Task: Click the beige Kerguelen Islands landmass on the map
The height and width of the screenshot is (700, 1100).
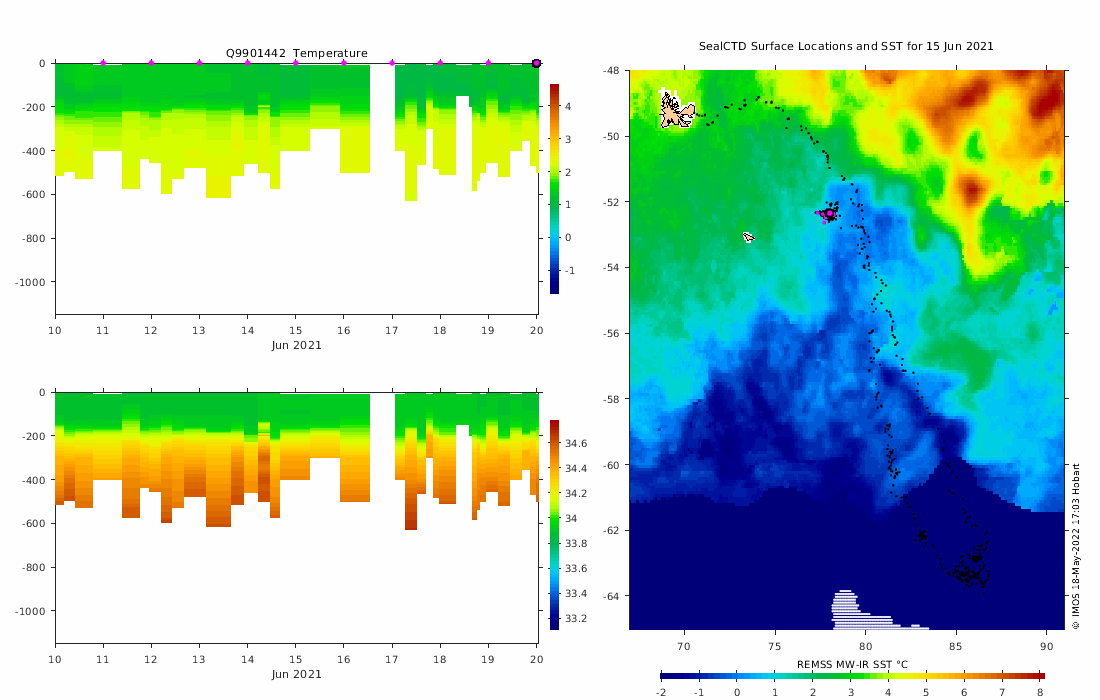Action: click(x=676, y=111)
